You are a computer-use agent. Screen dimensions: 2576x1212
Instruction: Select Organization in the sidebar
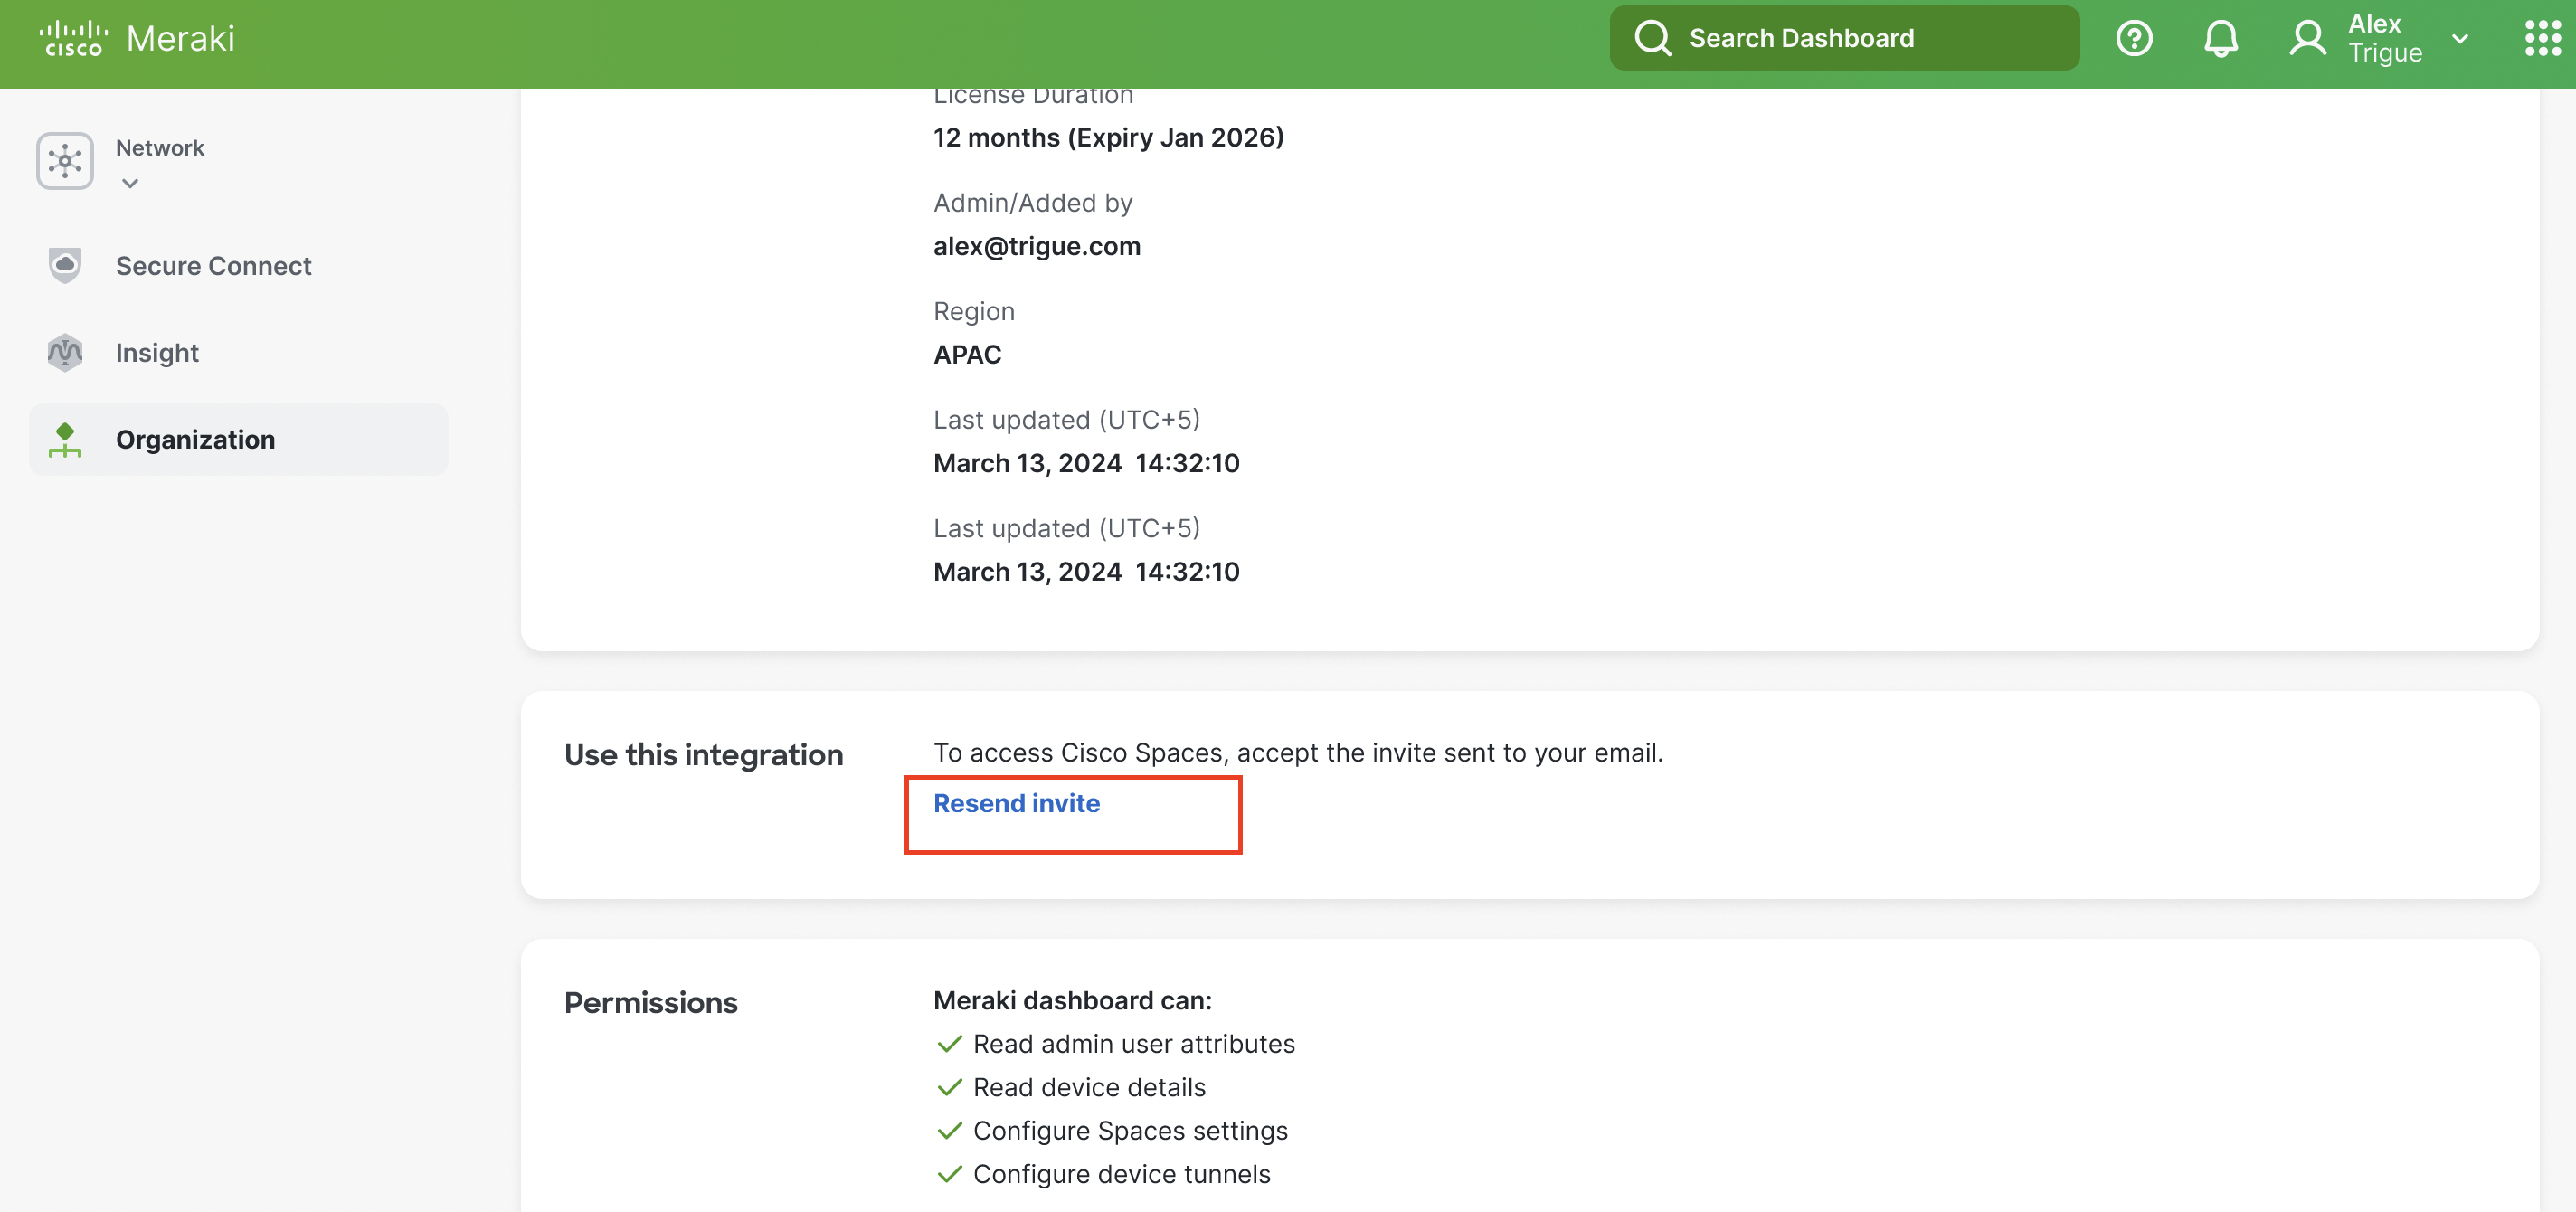(x=239, y=439)
